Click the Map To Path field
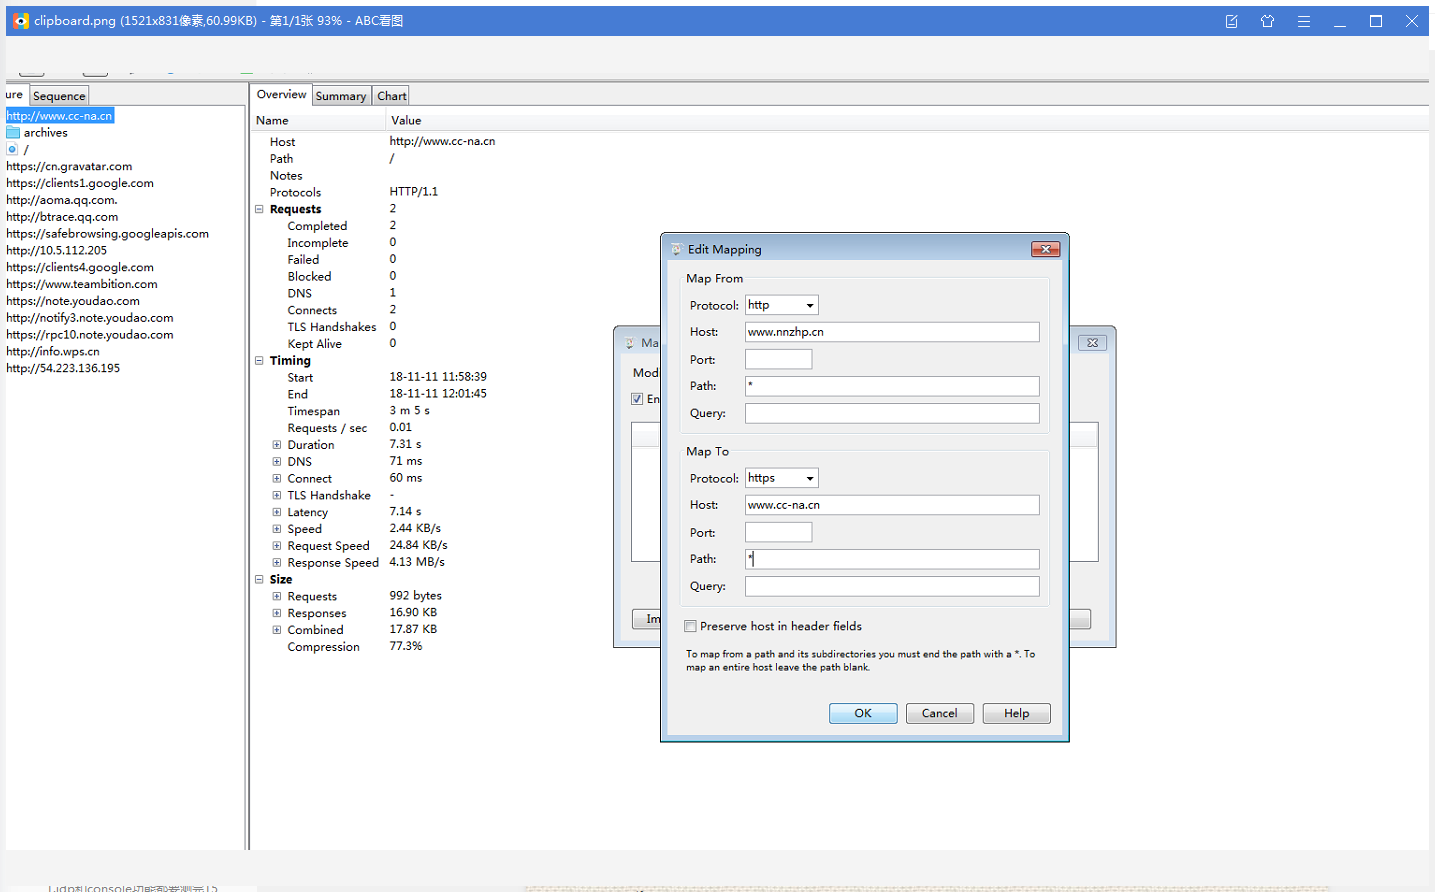Image resolution: width=1435 pixels, height=892 pixels. (892, 559)
